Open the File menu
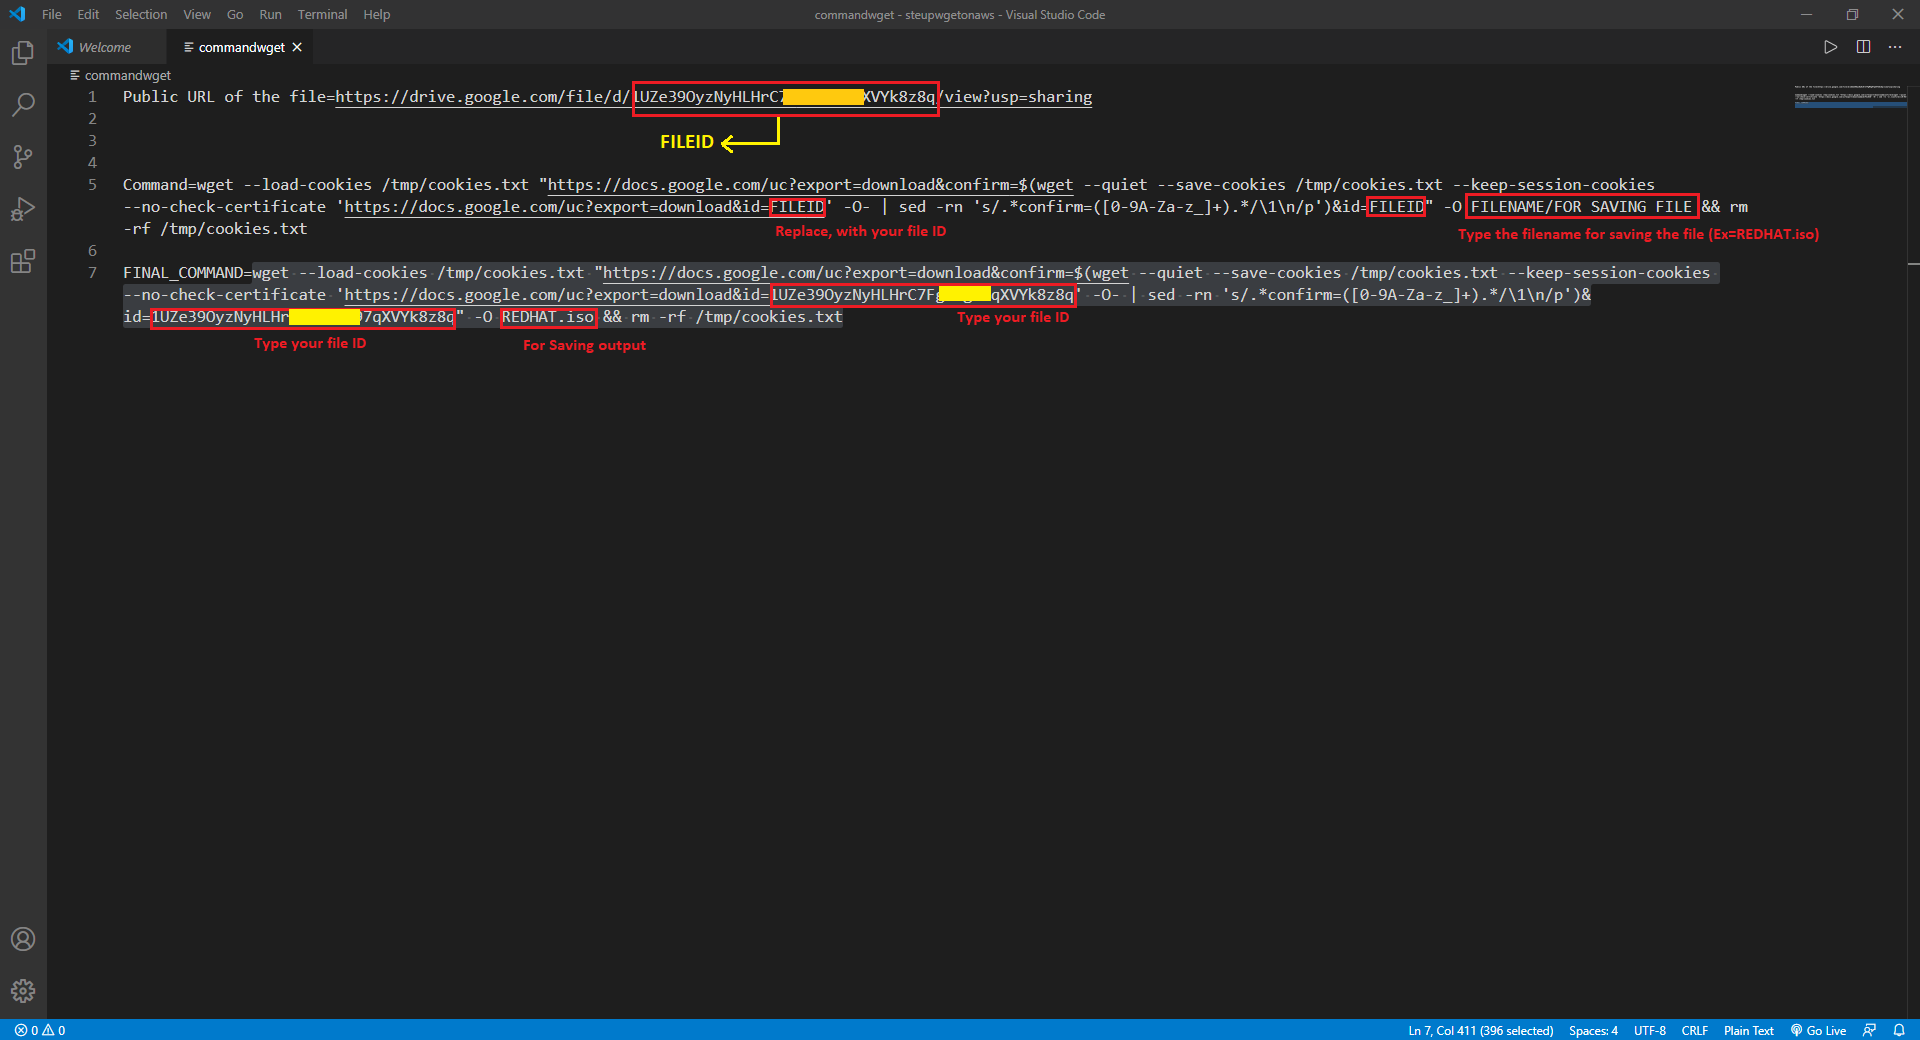 click(x=52, y=14)
